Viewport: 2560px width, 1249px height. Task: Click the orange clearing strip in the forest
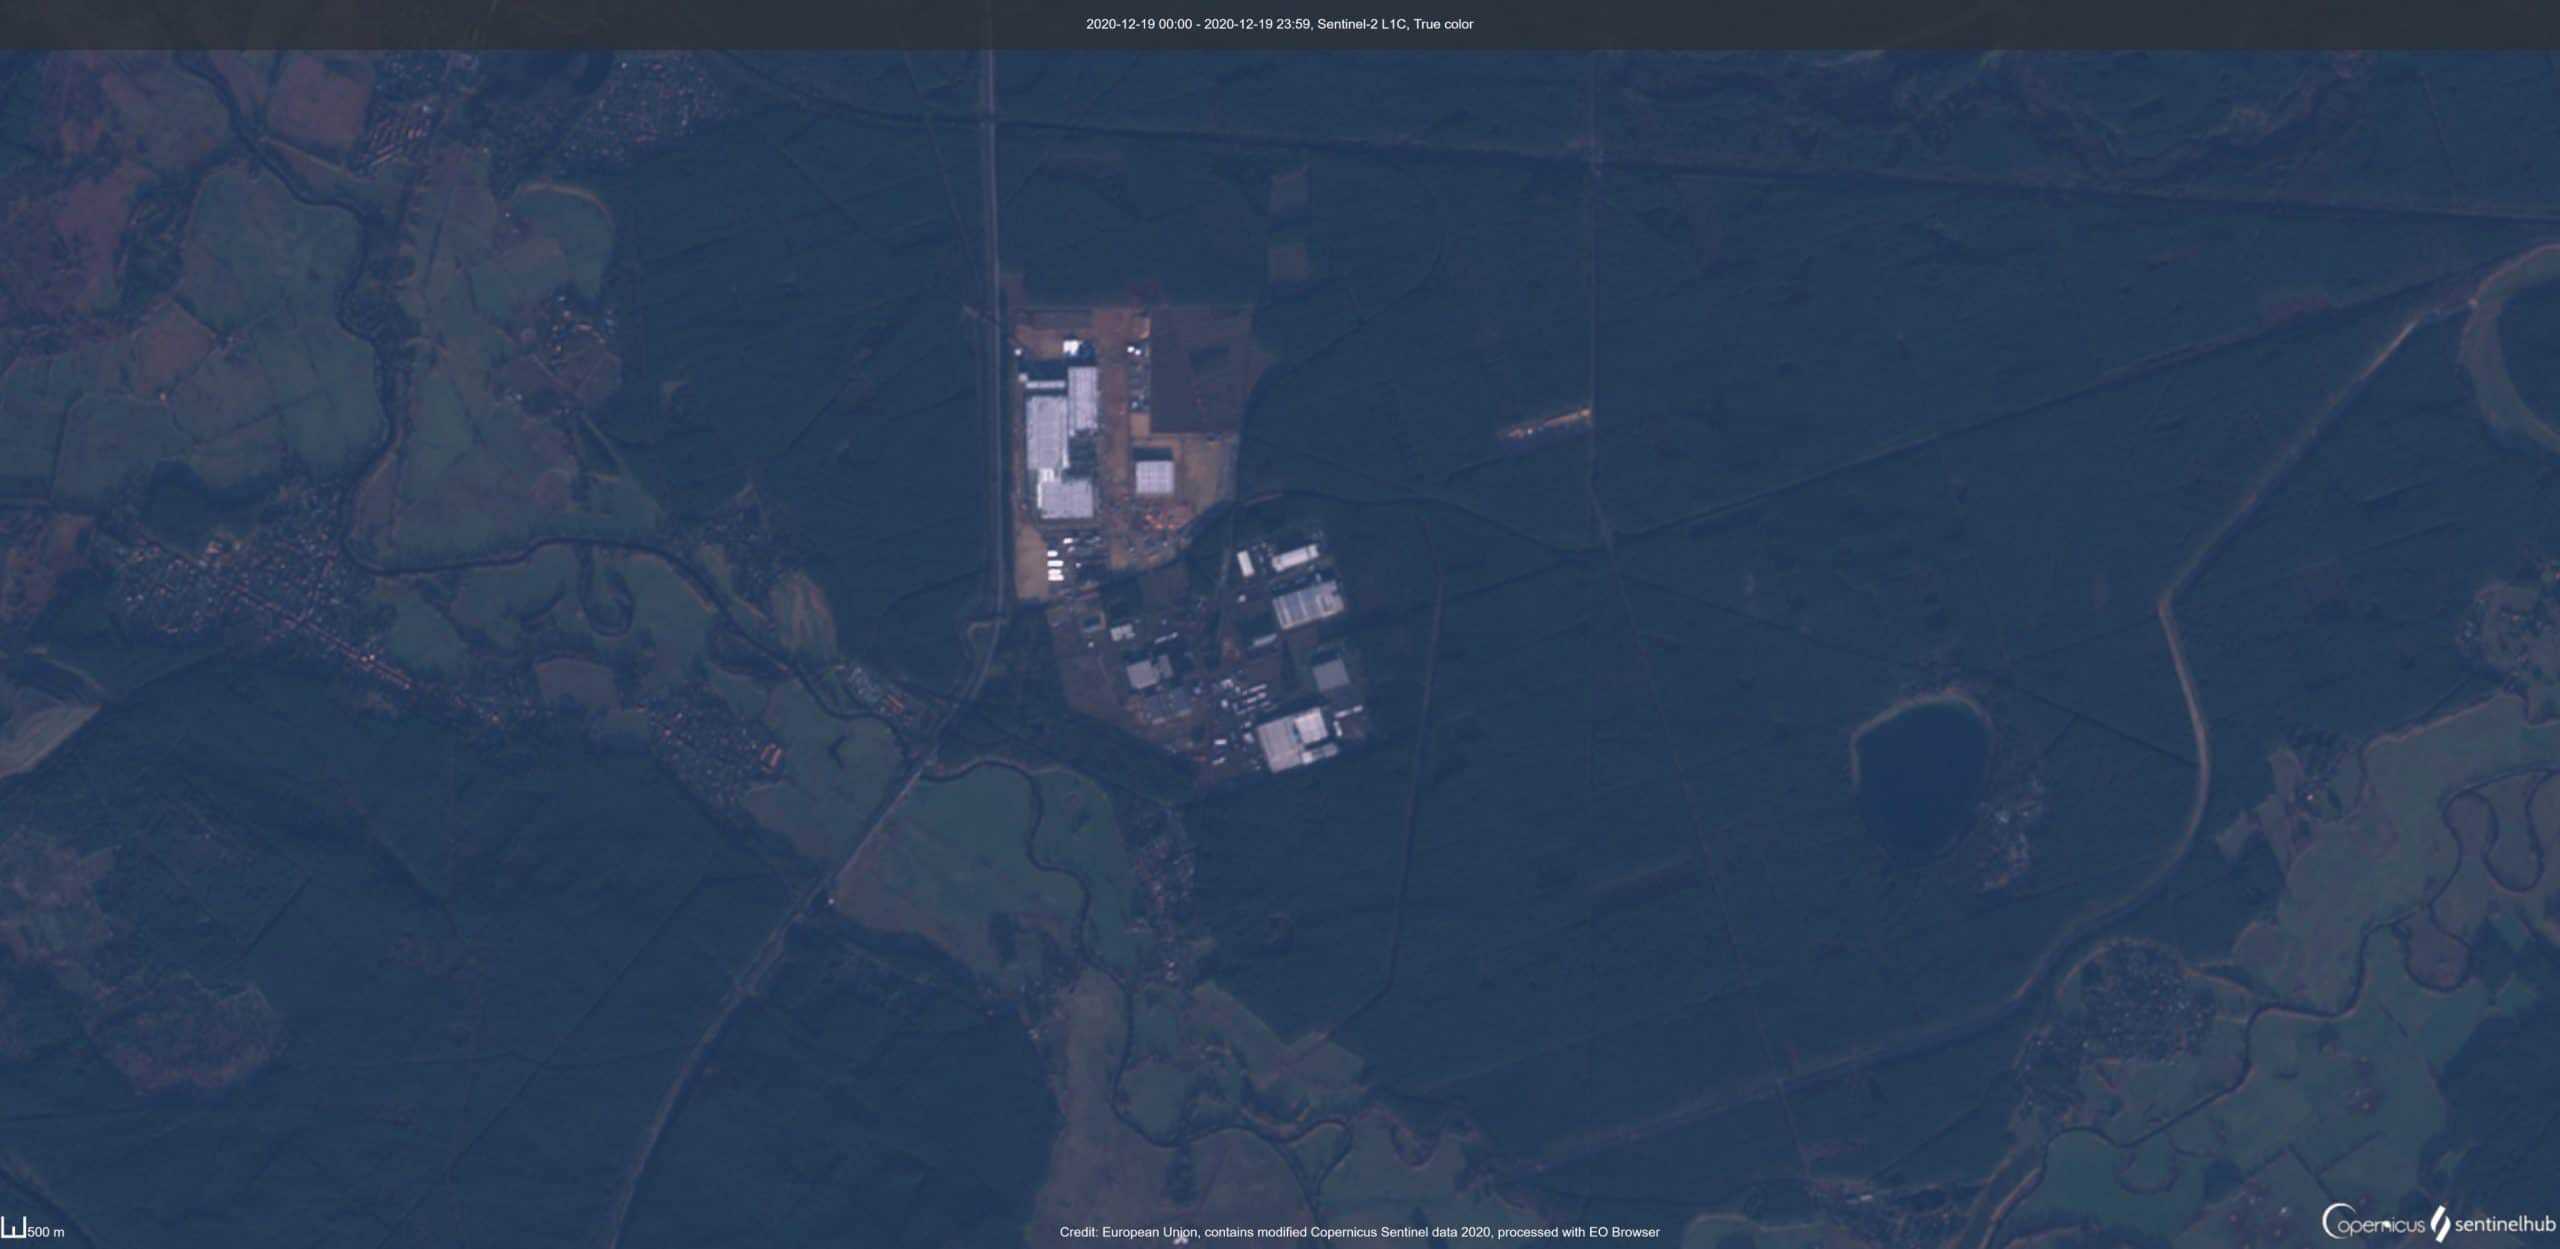1548,424
